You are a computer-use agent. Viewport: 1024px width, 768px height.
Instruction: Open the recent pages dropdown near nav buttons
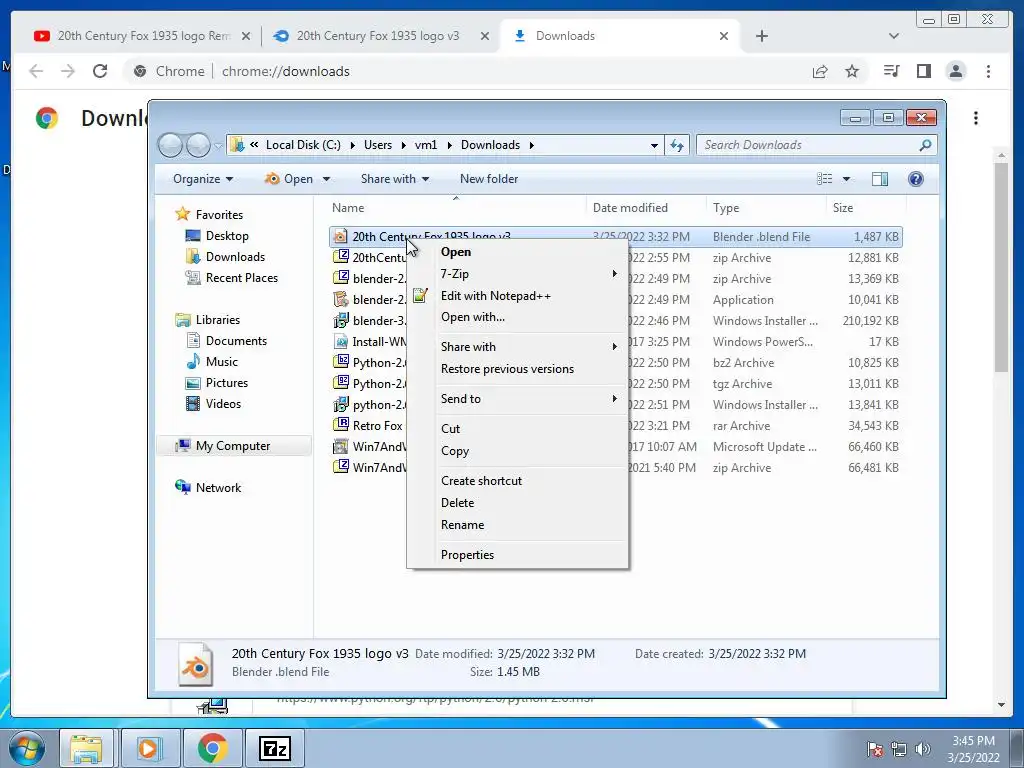(218, 146)
